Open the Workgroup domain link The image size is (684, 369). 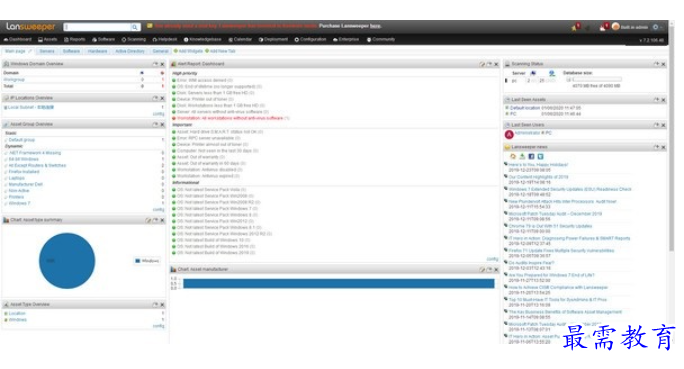click(x=14, y=79)
